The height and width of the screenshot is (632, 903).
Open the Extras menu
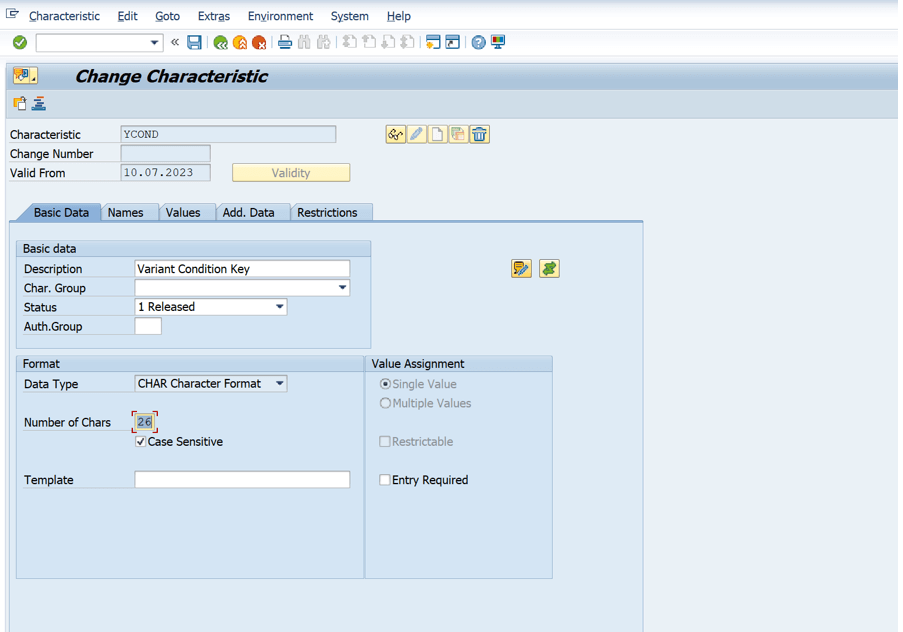tap(214, 16)
